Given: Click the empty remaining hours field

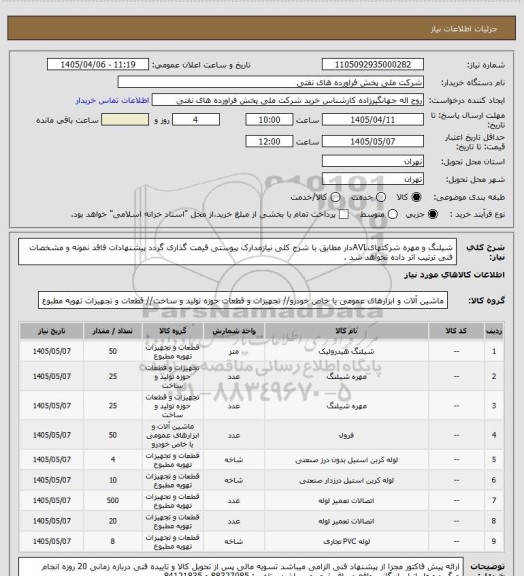Looking at the screenshot, I should point(125,120).
